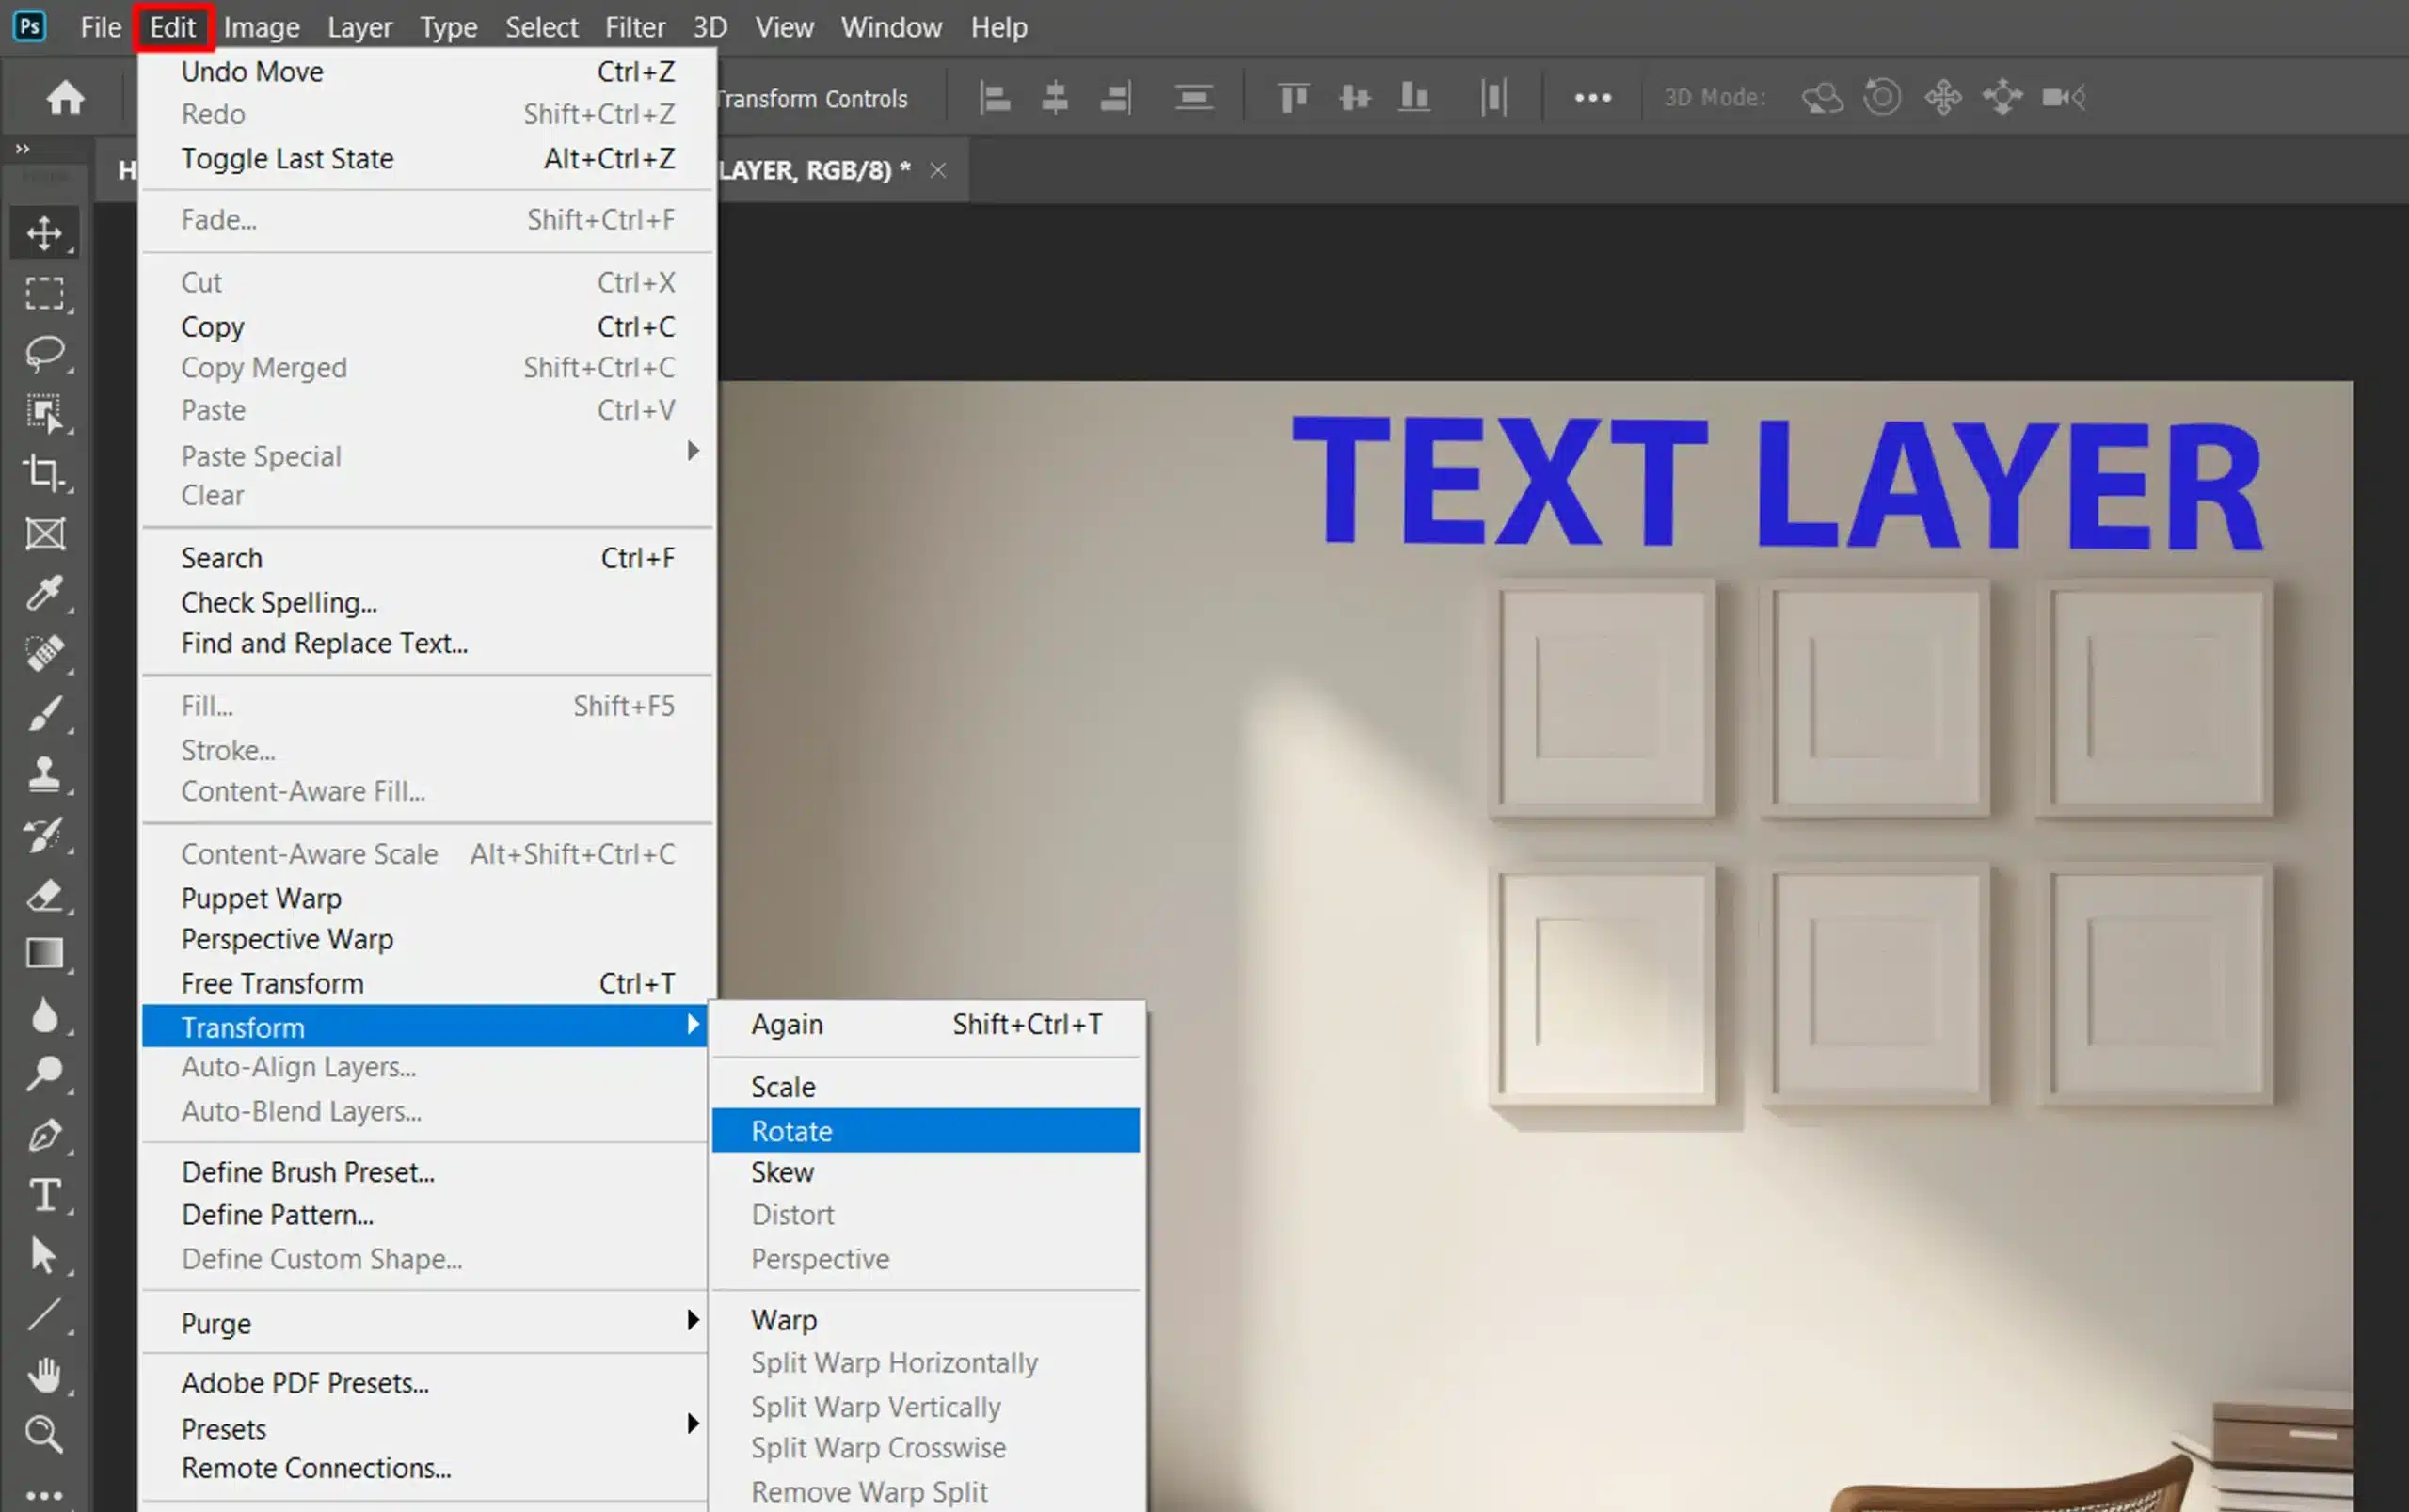This screenshot has width=2409, height=1512.
Task: Expand the Paste Special submenu
Action: [425, 455]
